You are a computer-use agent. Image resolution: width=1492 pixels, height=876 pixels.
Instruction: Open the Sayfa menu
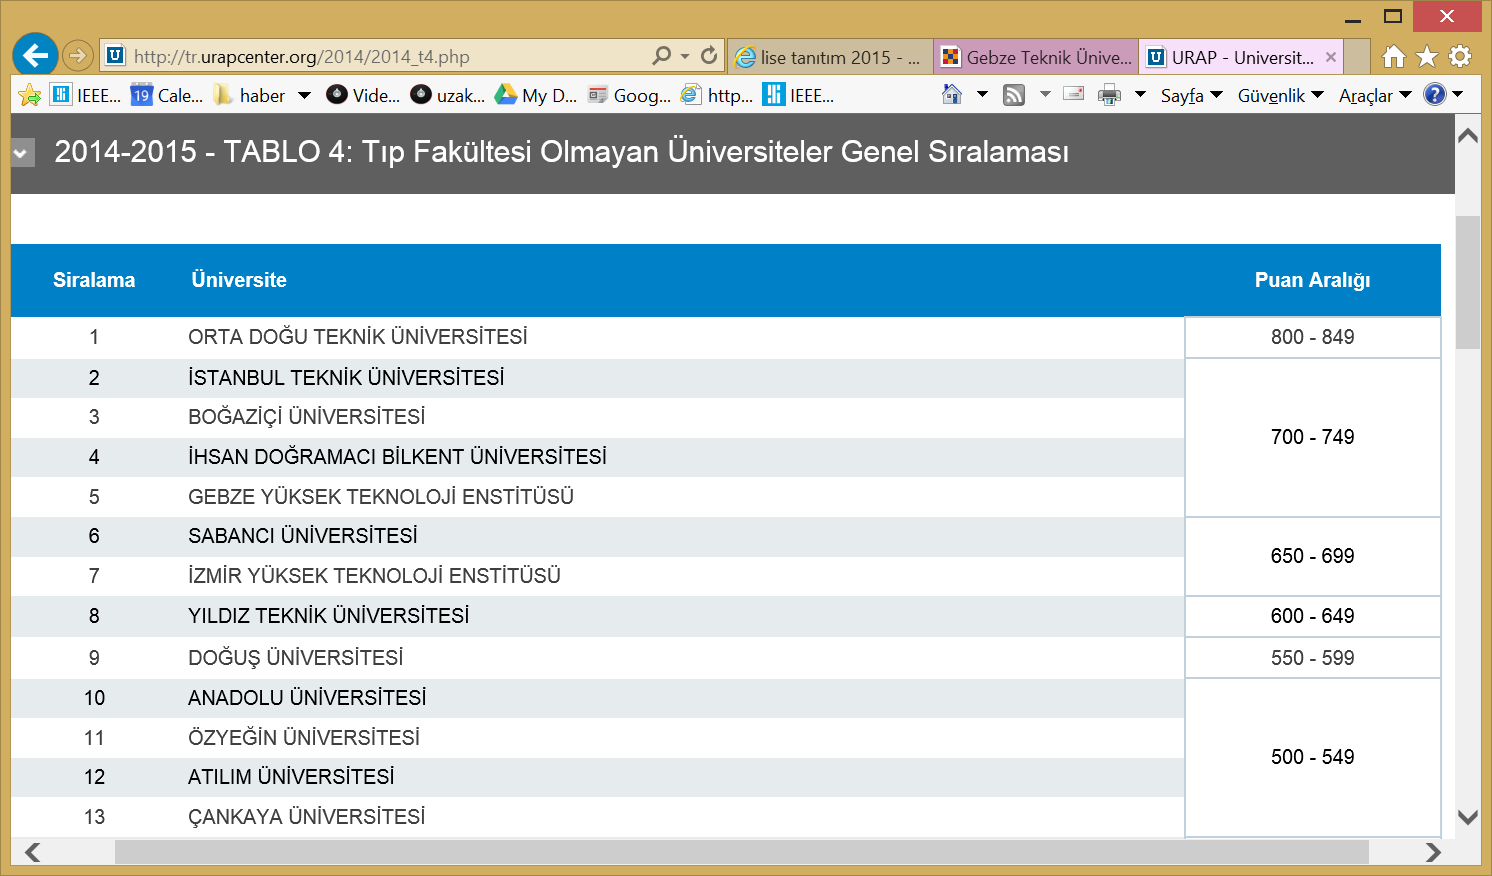click(1192, 95)
